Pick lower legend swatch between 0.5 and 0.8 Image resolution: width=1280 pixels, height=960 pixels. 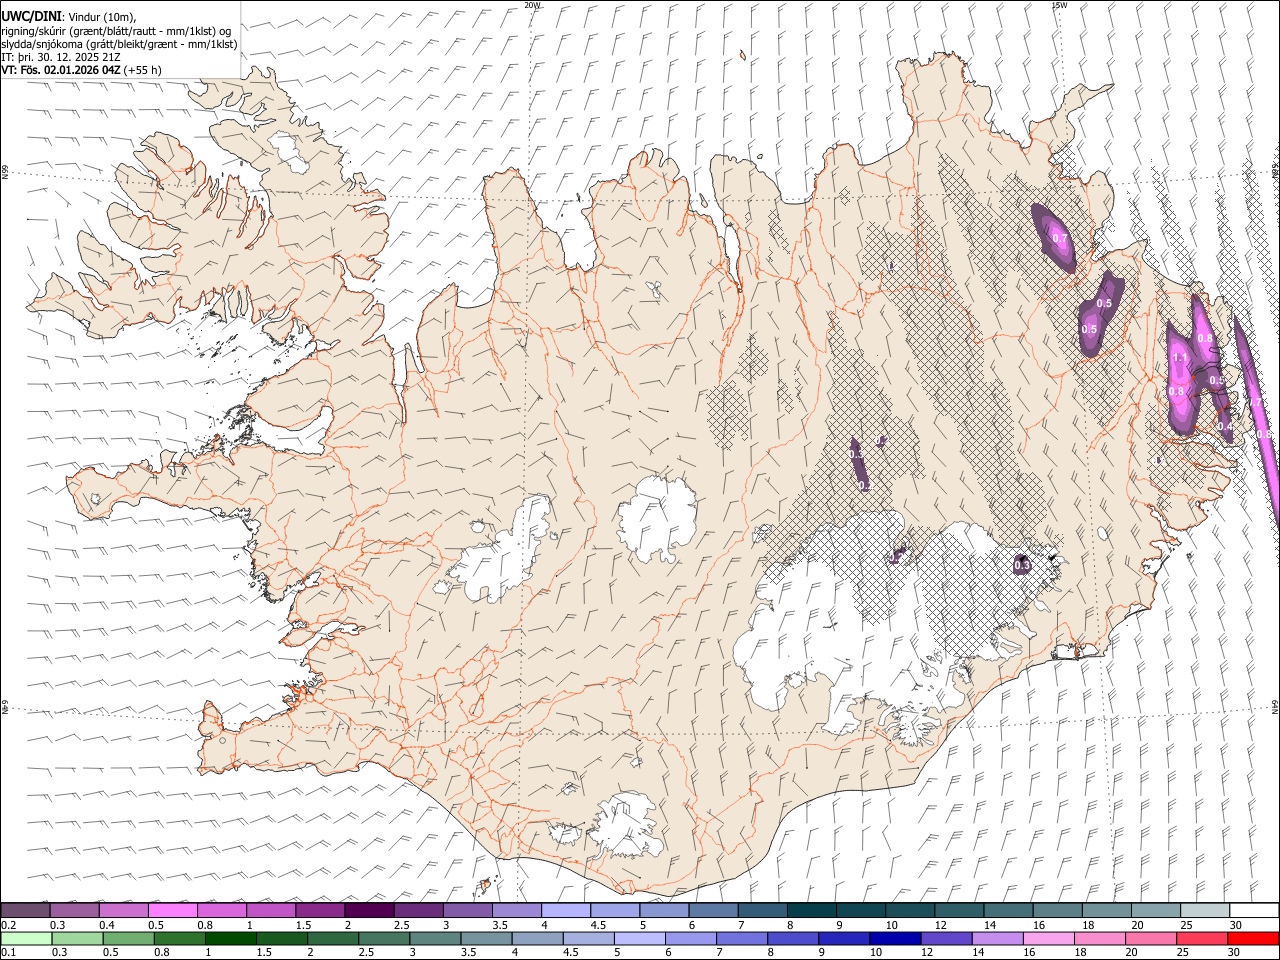tap(129, 939)
